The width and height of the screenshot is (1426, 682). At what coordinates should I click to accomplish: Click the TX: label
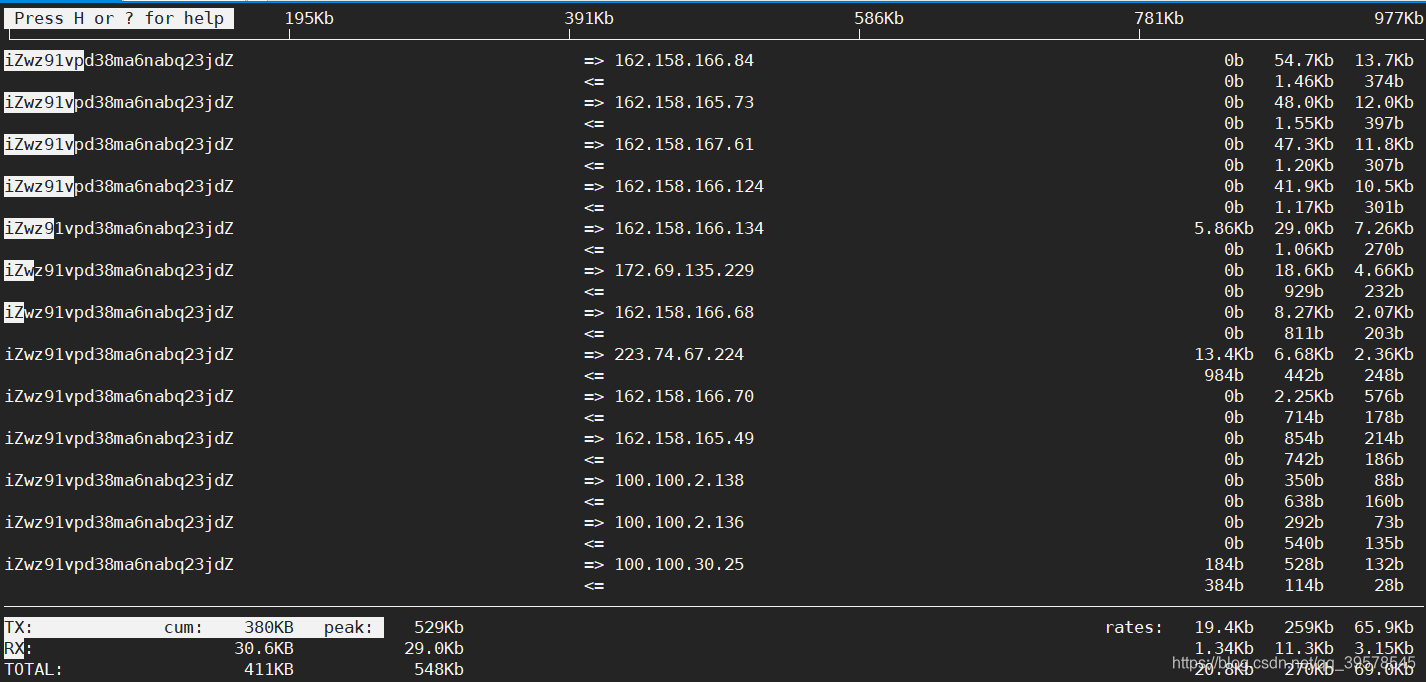19,628
